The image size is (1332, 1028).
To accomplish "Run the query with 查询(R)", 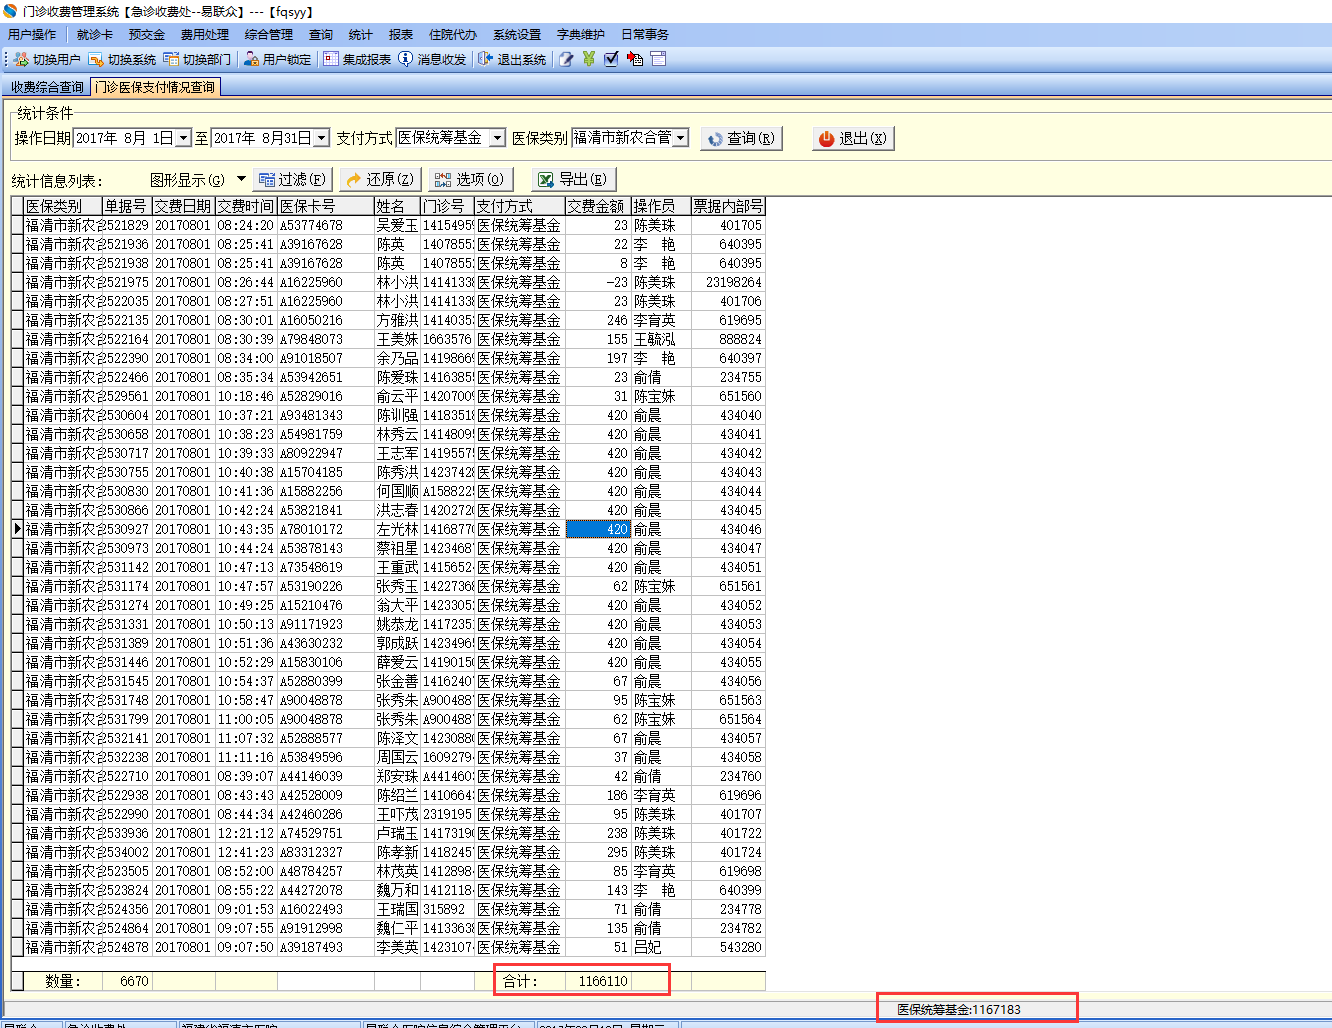I will [741, 139].
